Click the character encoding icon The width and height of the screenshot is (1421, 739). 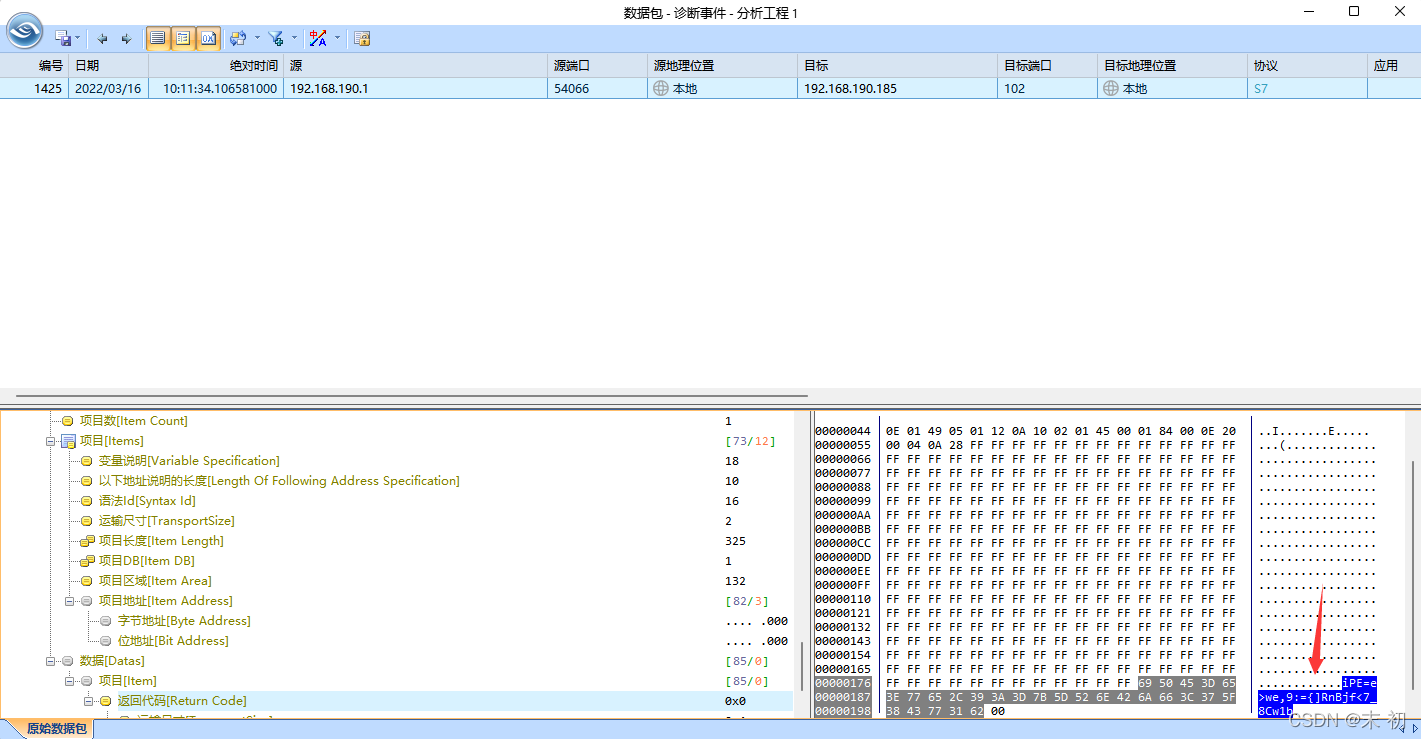[x=318, y=38]
